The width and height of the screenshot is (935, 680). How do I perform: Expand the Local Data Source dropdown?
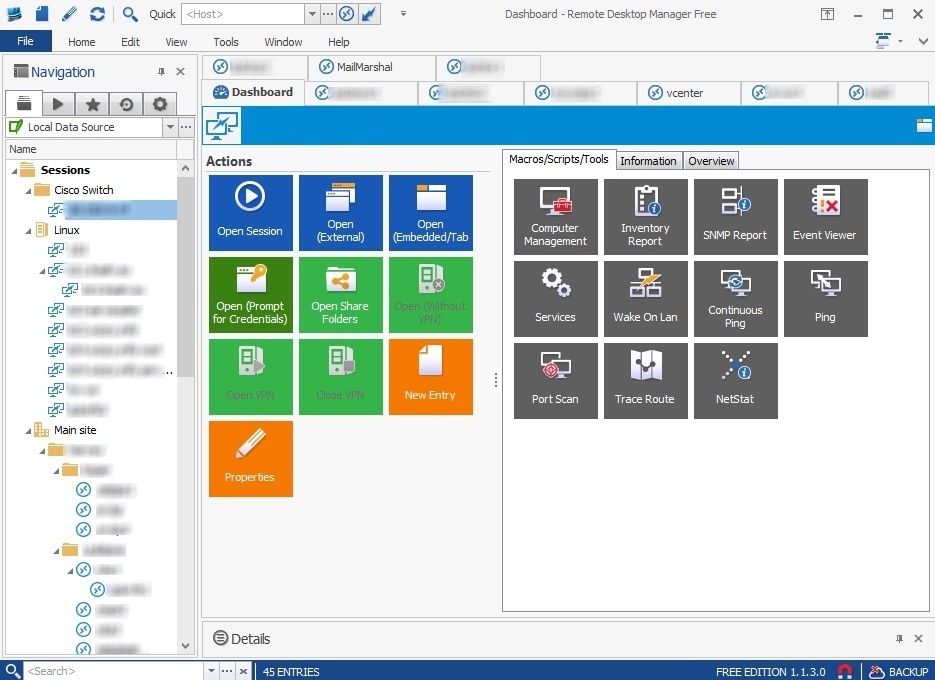(x=170, y=126)
